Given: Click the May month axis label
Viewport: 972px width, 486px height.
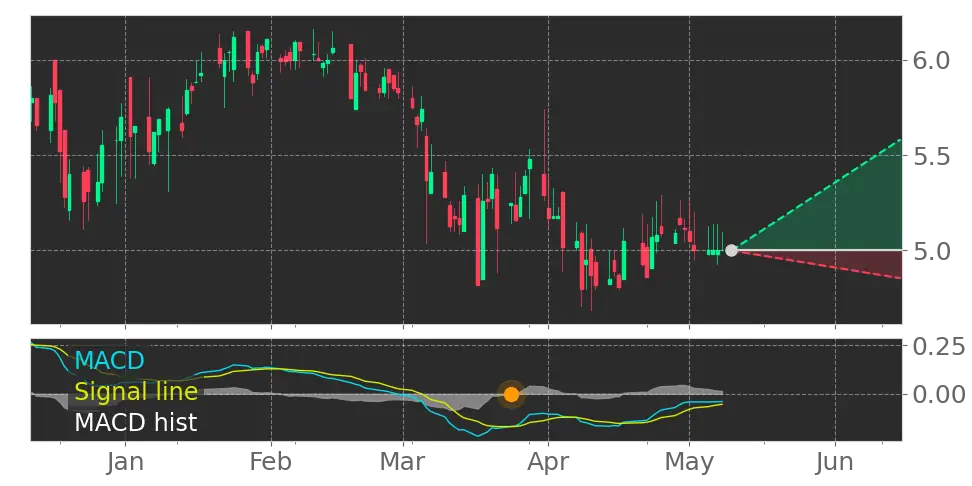Looking at the screenshot, I should 689,464.
